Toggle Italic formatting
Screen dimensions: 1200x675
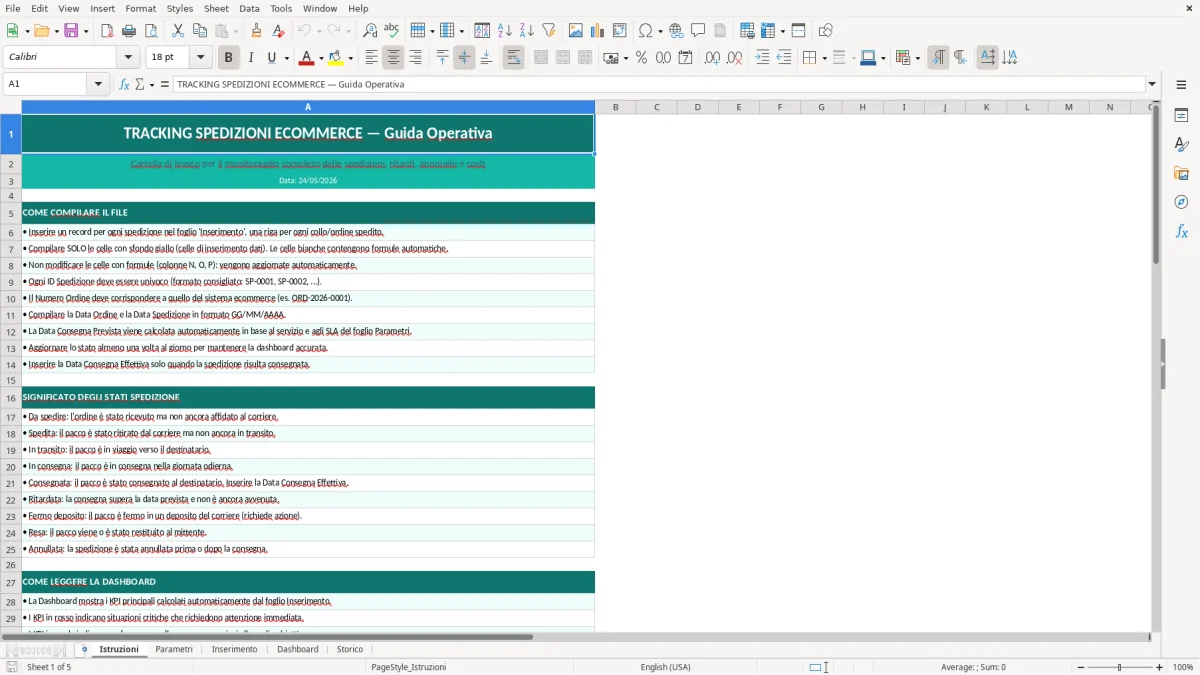(250, 58)
